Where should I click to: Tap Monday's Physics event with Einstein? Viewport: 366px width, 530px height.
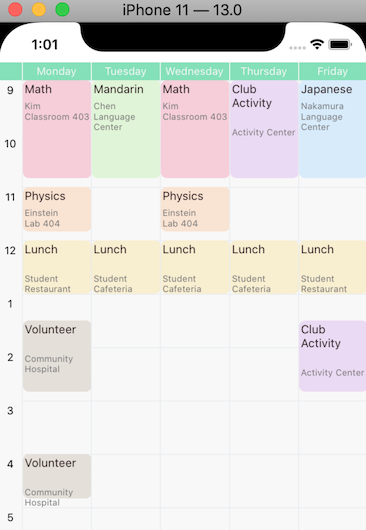[57, 210]
